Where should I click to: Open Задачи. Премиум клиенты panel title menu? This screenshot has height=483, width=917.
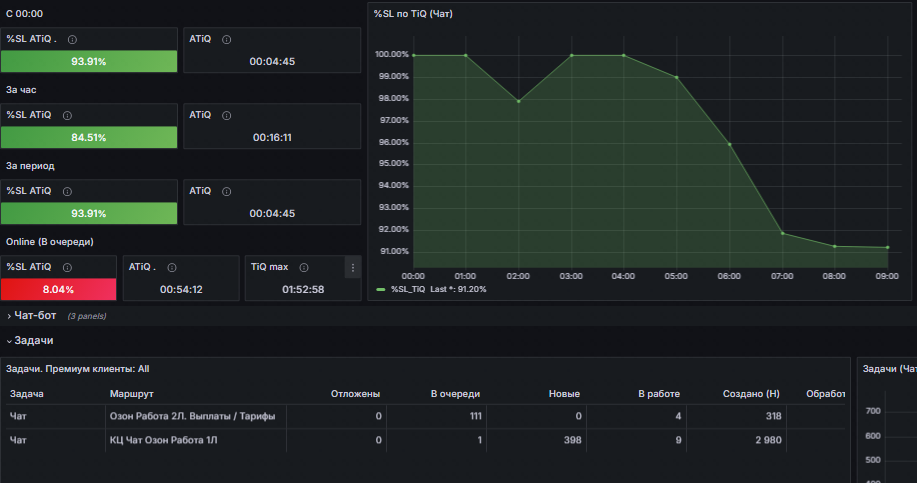(77, 369)
